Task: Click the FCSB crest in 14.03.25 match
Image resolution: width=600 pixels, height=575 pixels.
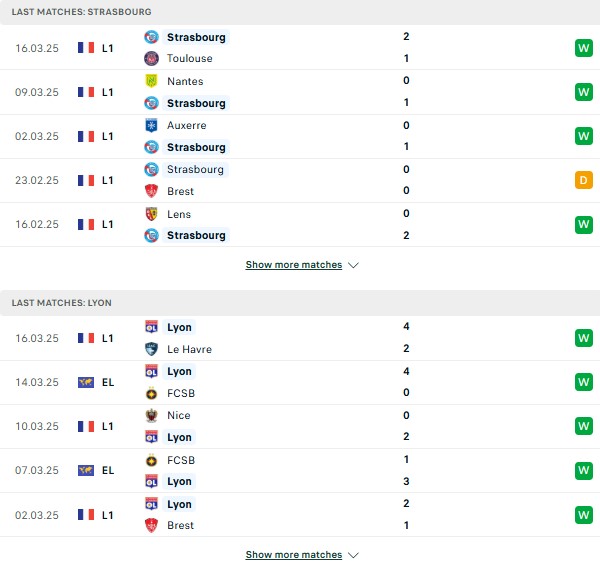Action: point(152,393)
